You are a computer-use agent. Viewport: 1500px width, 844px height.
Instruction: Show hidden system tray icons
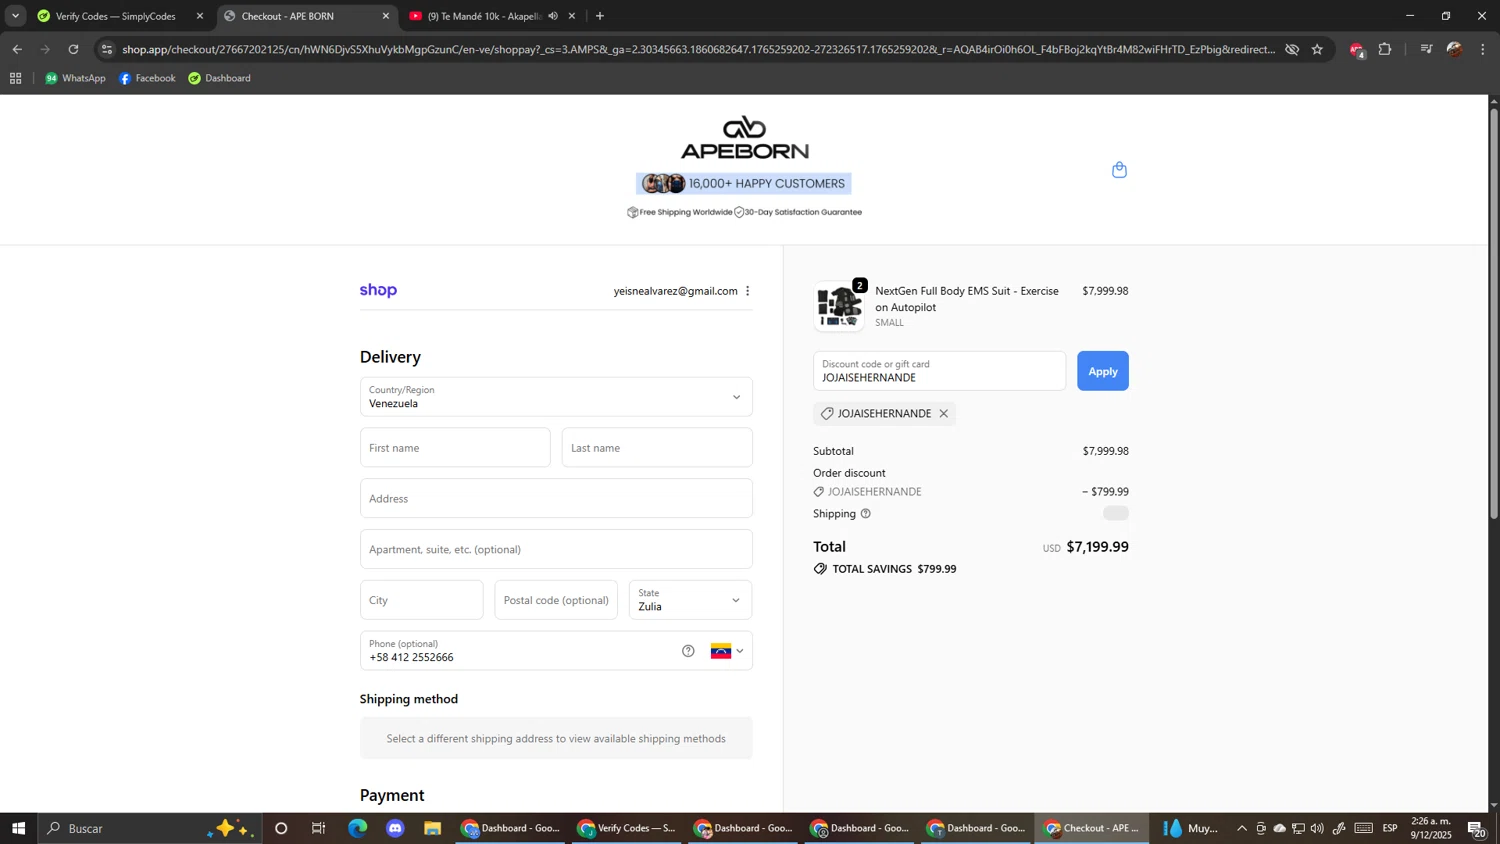pos(1242,828)
